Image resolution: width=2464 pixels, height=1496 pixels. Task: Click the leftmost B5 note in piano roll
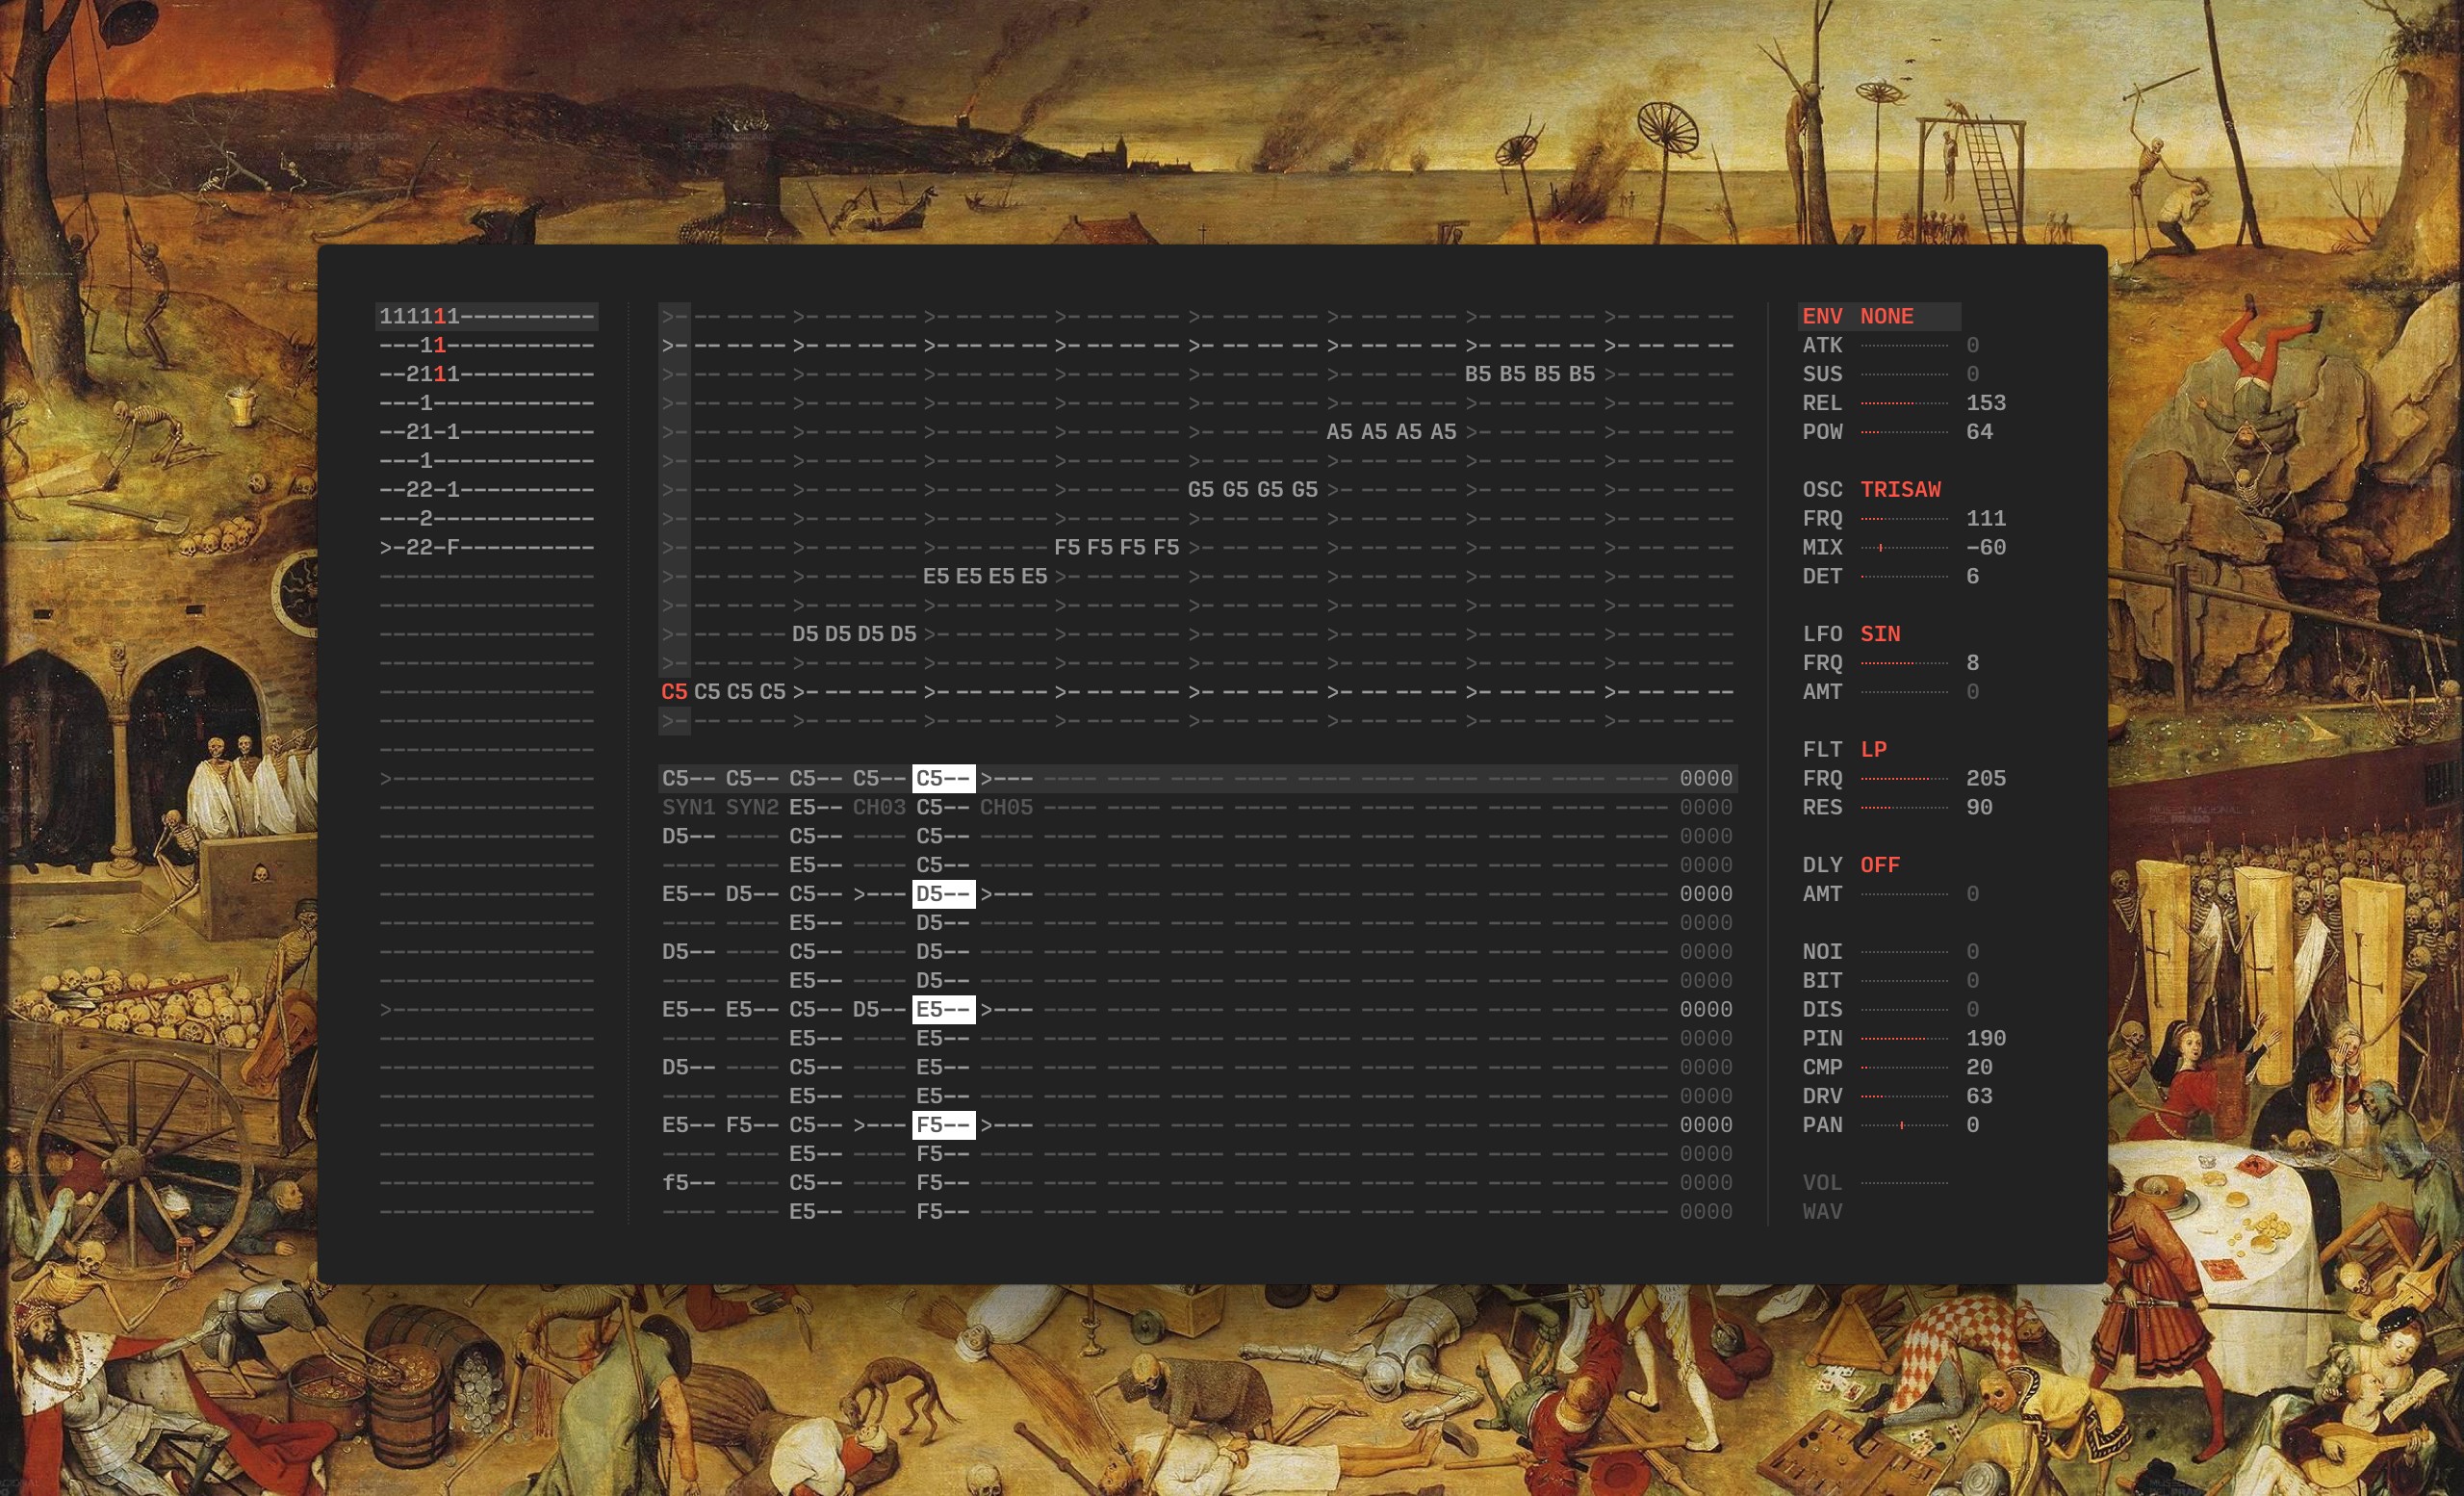(1477, 374)
